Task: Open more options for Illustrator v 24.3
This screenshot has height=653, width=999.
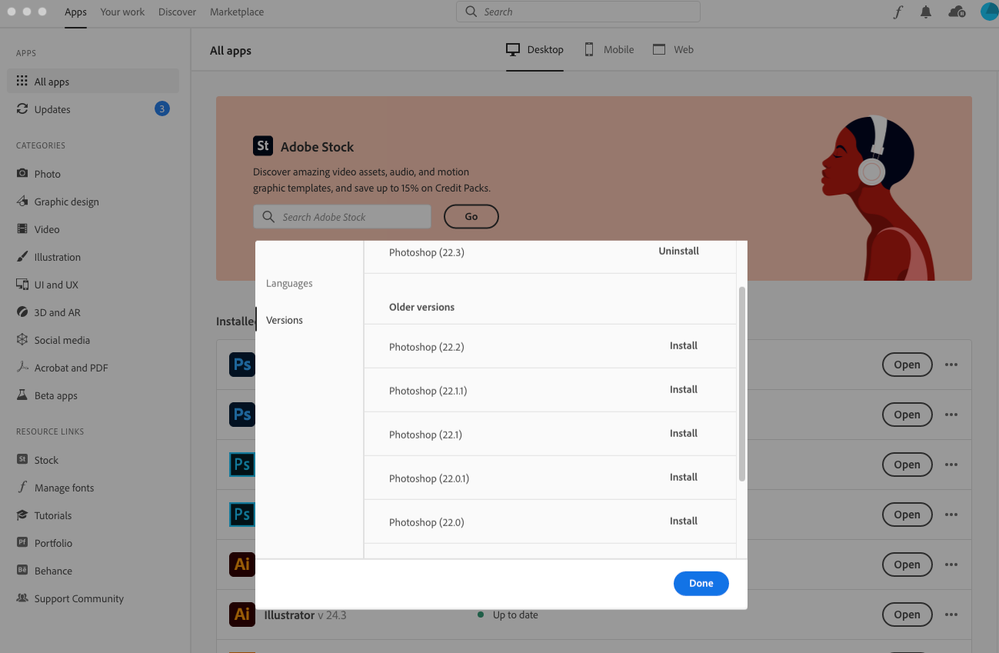Action: 951,615
